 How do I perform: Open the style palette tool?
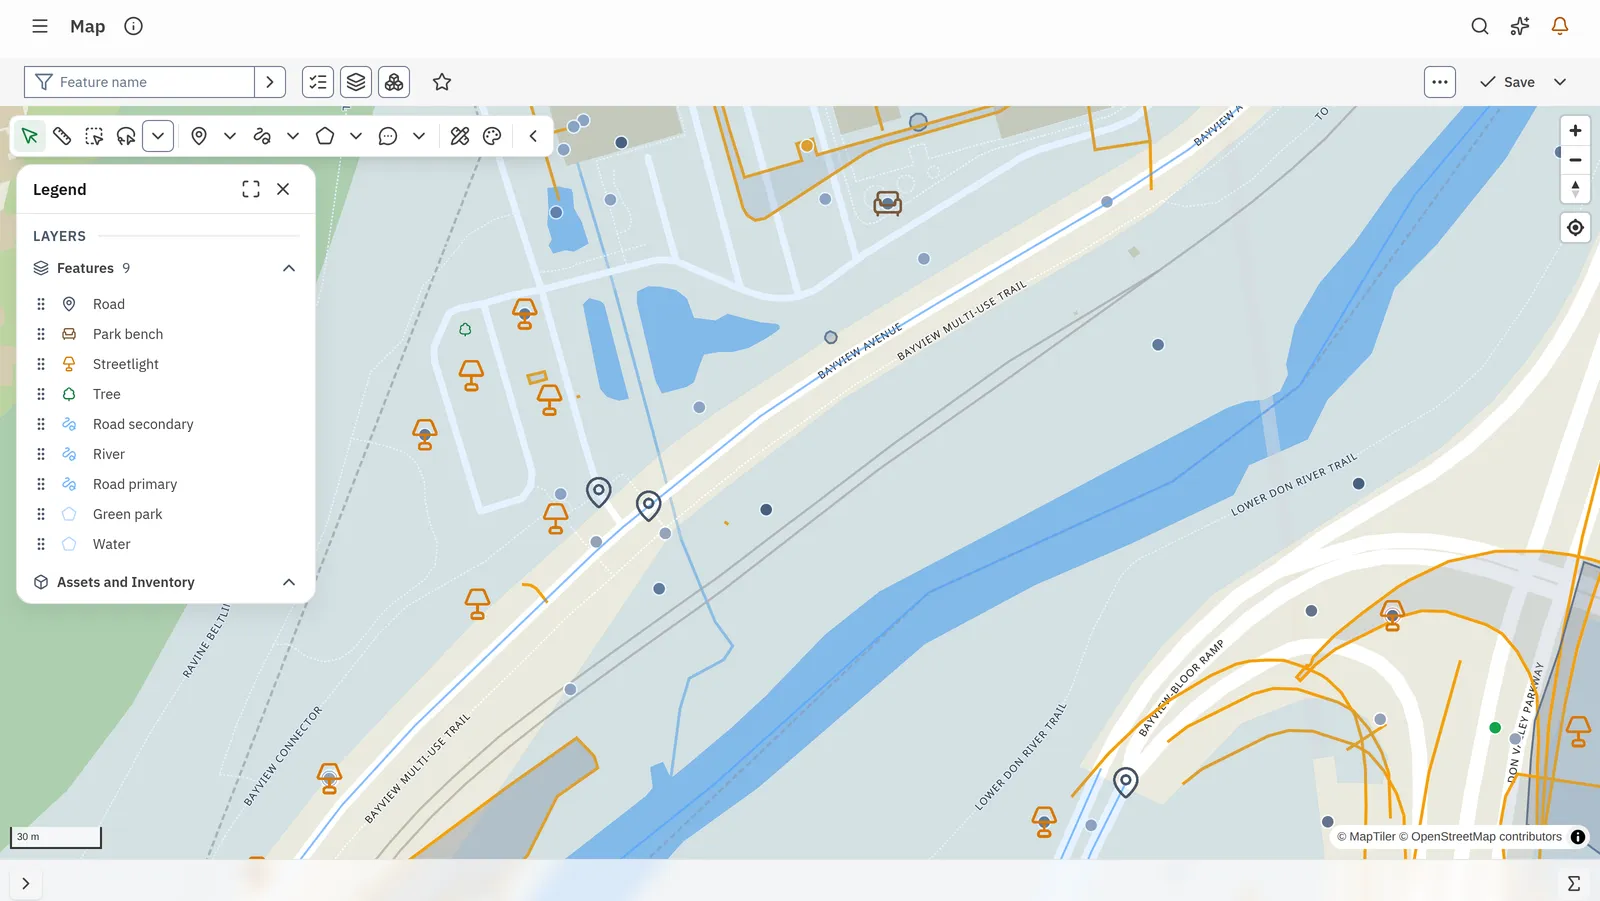[492, 136]
